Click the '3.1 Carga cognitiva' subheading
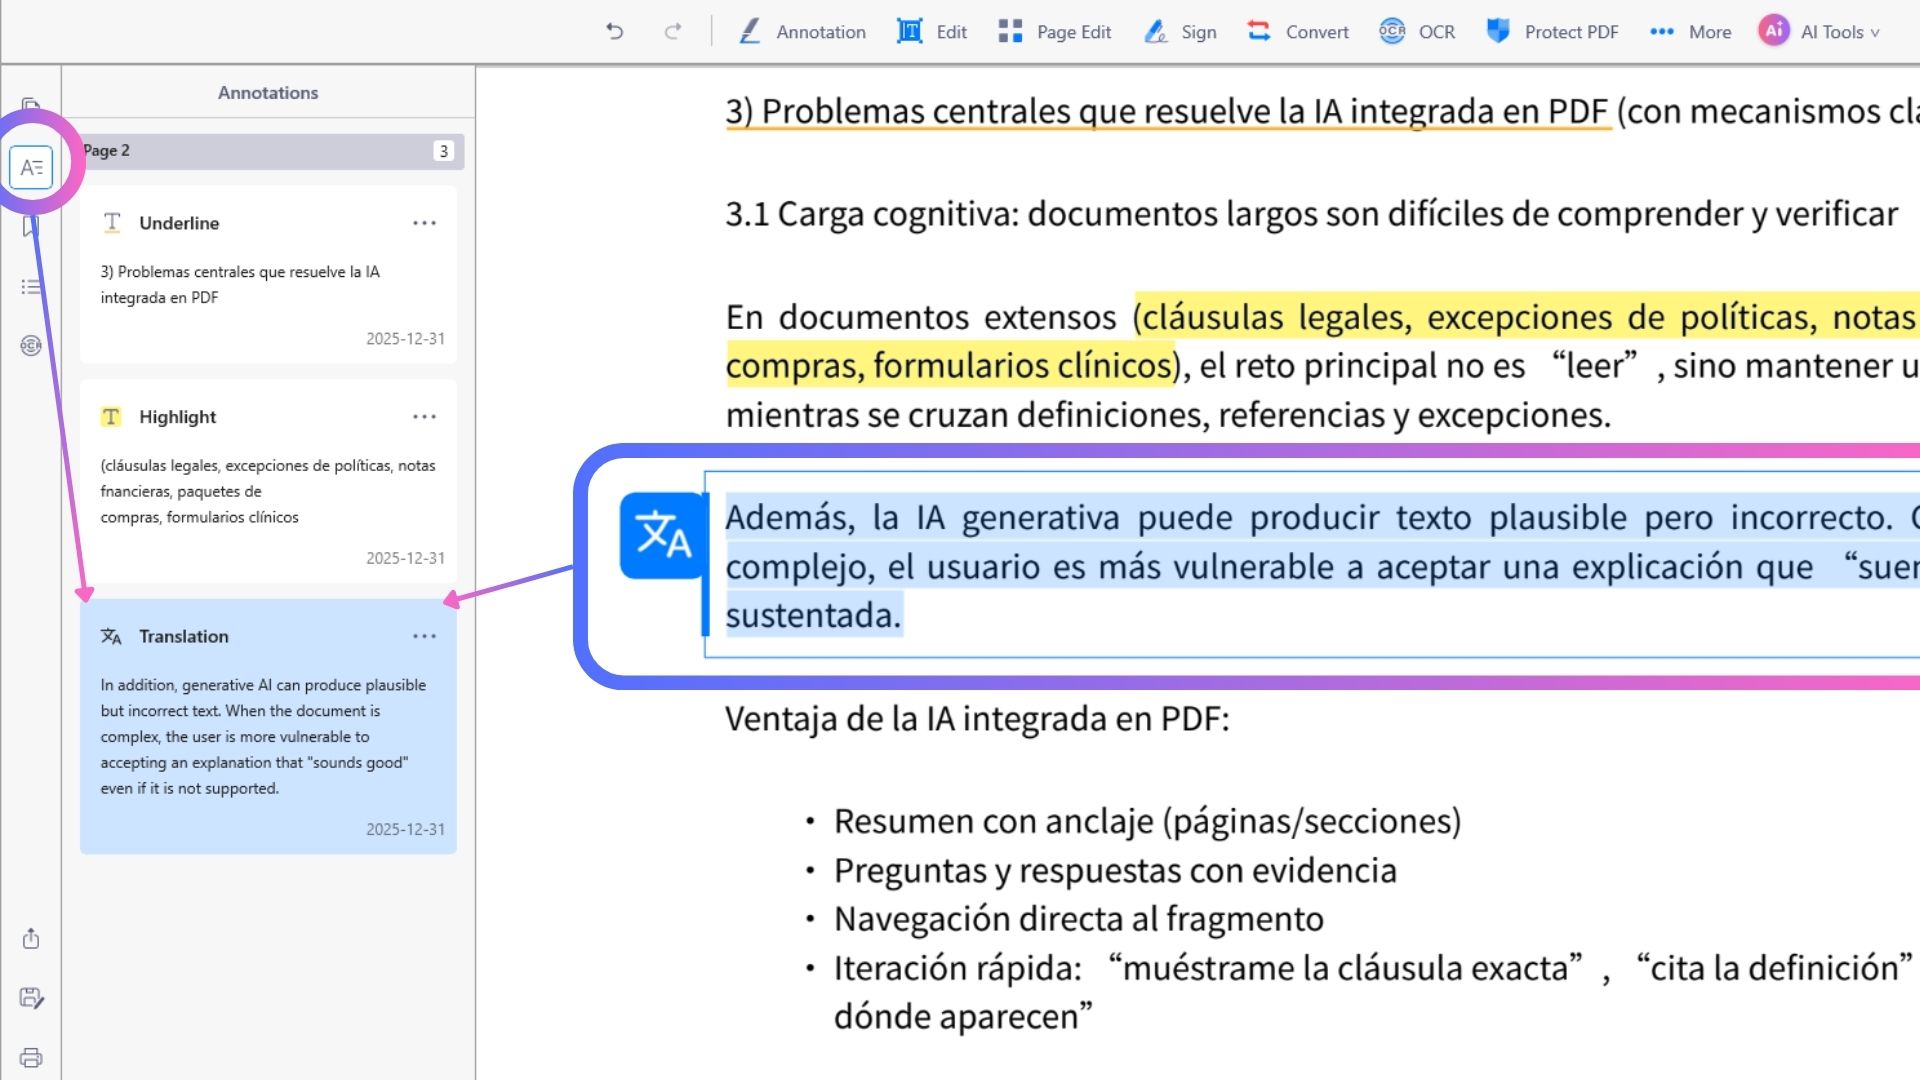The width and height of the screenshot is (1920, 1080). [x=1311, y=215]
